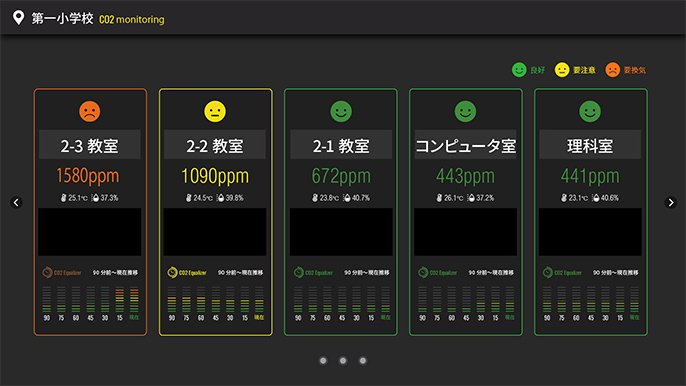Image resolution: width=686 pixels, height=386 pixels.
Task: Click green smiley on コンピュータ室 card
Action: pos(465,111)
